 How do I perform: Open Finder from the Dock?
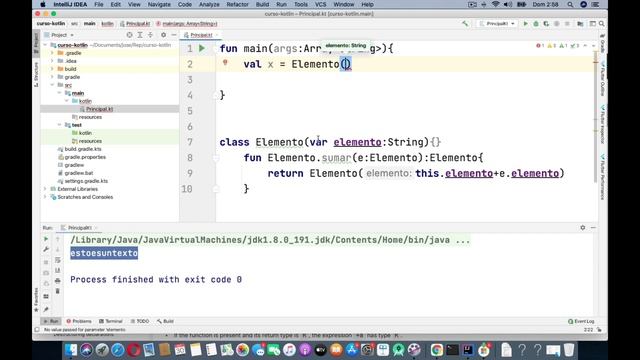[71, 350]
